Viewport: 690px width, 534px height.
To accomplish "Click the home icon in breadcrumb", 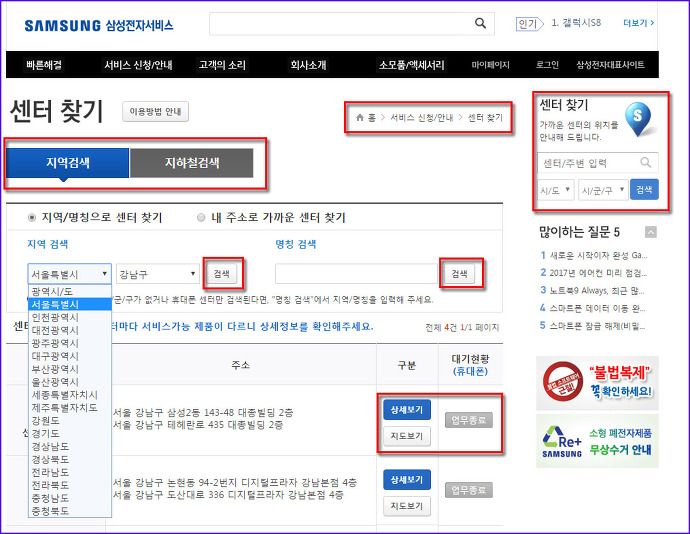I will click(x=360, y=118).
